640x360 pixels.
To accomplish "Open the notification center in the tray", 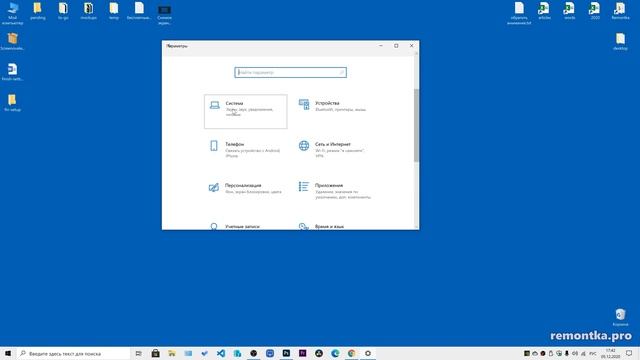I will [x=629, y=353].
